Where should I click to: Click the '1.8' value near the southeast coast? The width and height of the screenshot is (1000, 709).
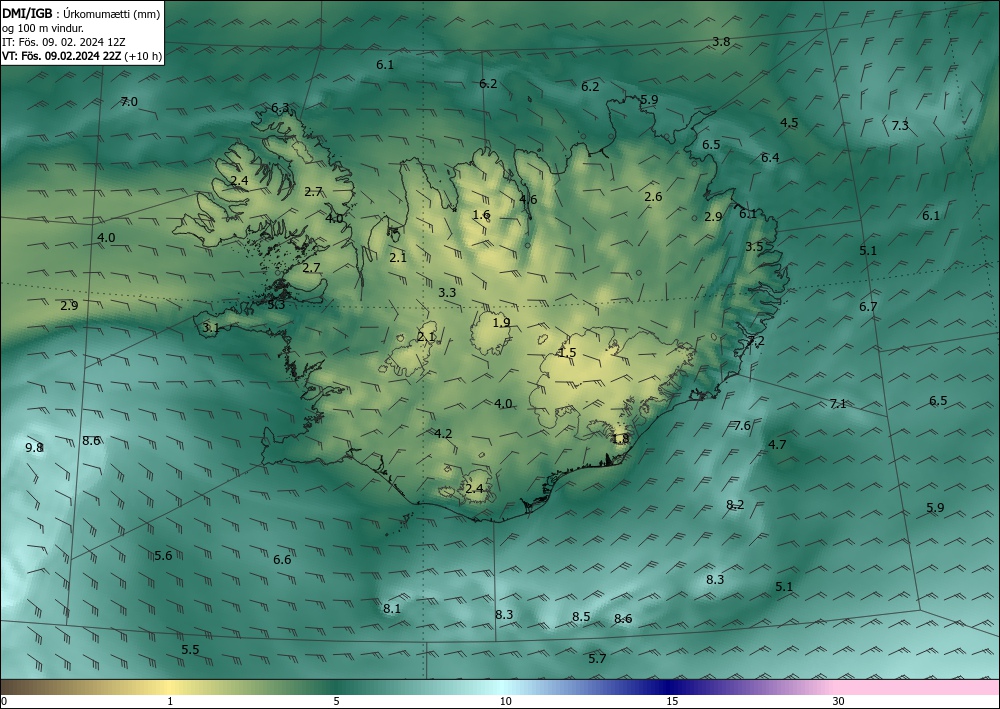[621, 439]
